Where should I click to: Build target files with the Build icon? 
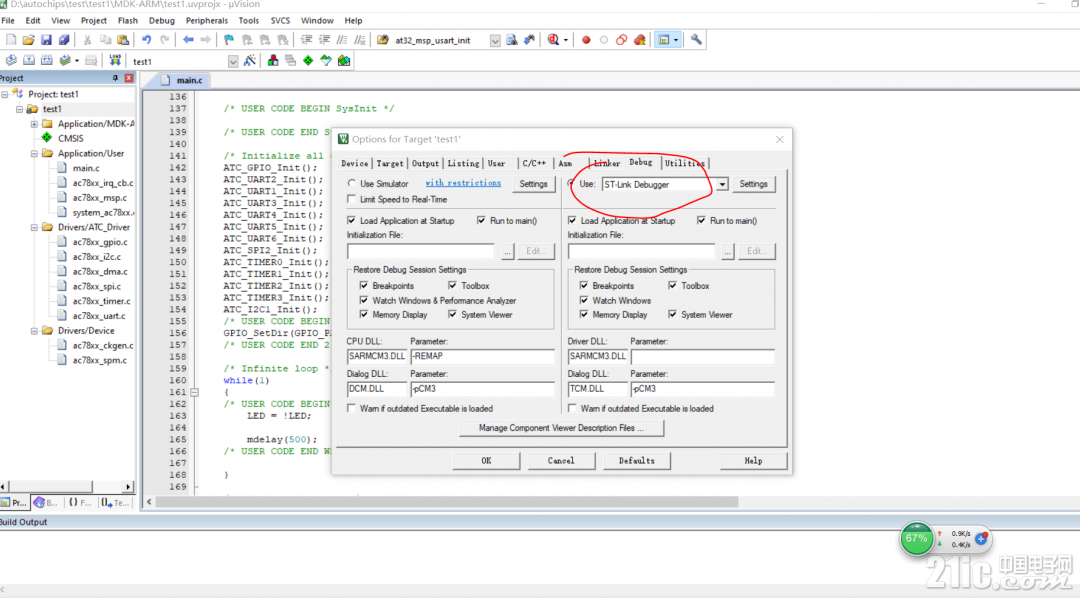(x=29, y=61)
